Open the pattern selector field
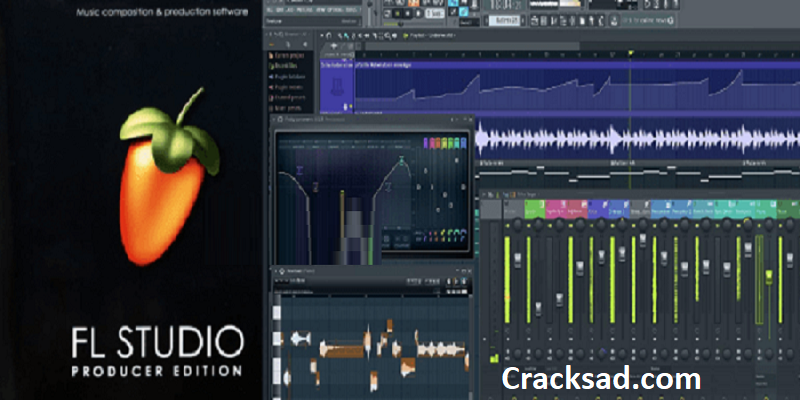 [x=504, y=21]
